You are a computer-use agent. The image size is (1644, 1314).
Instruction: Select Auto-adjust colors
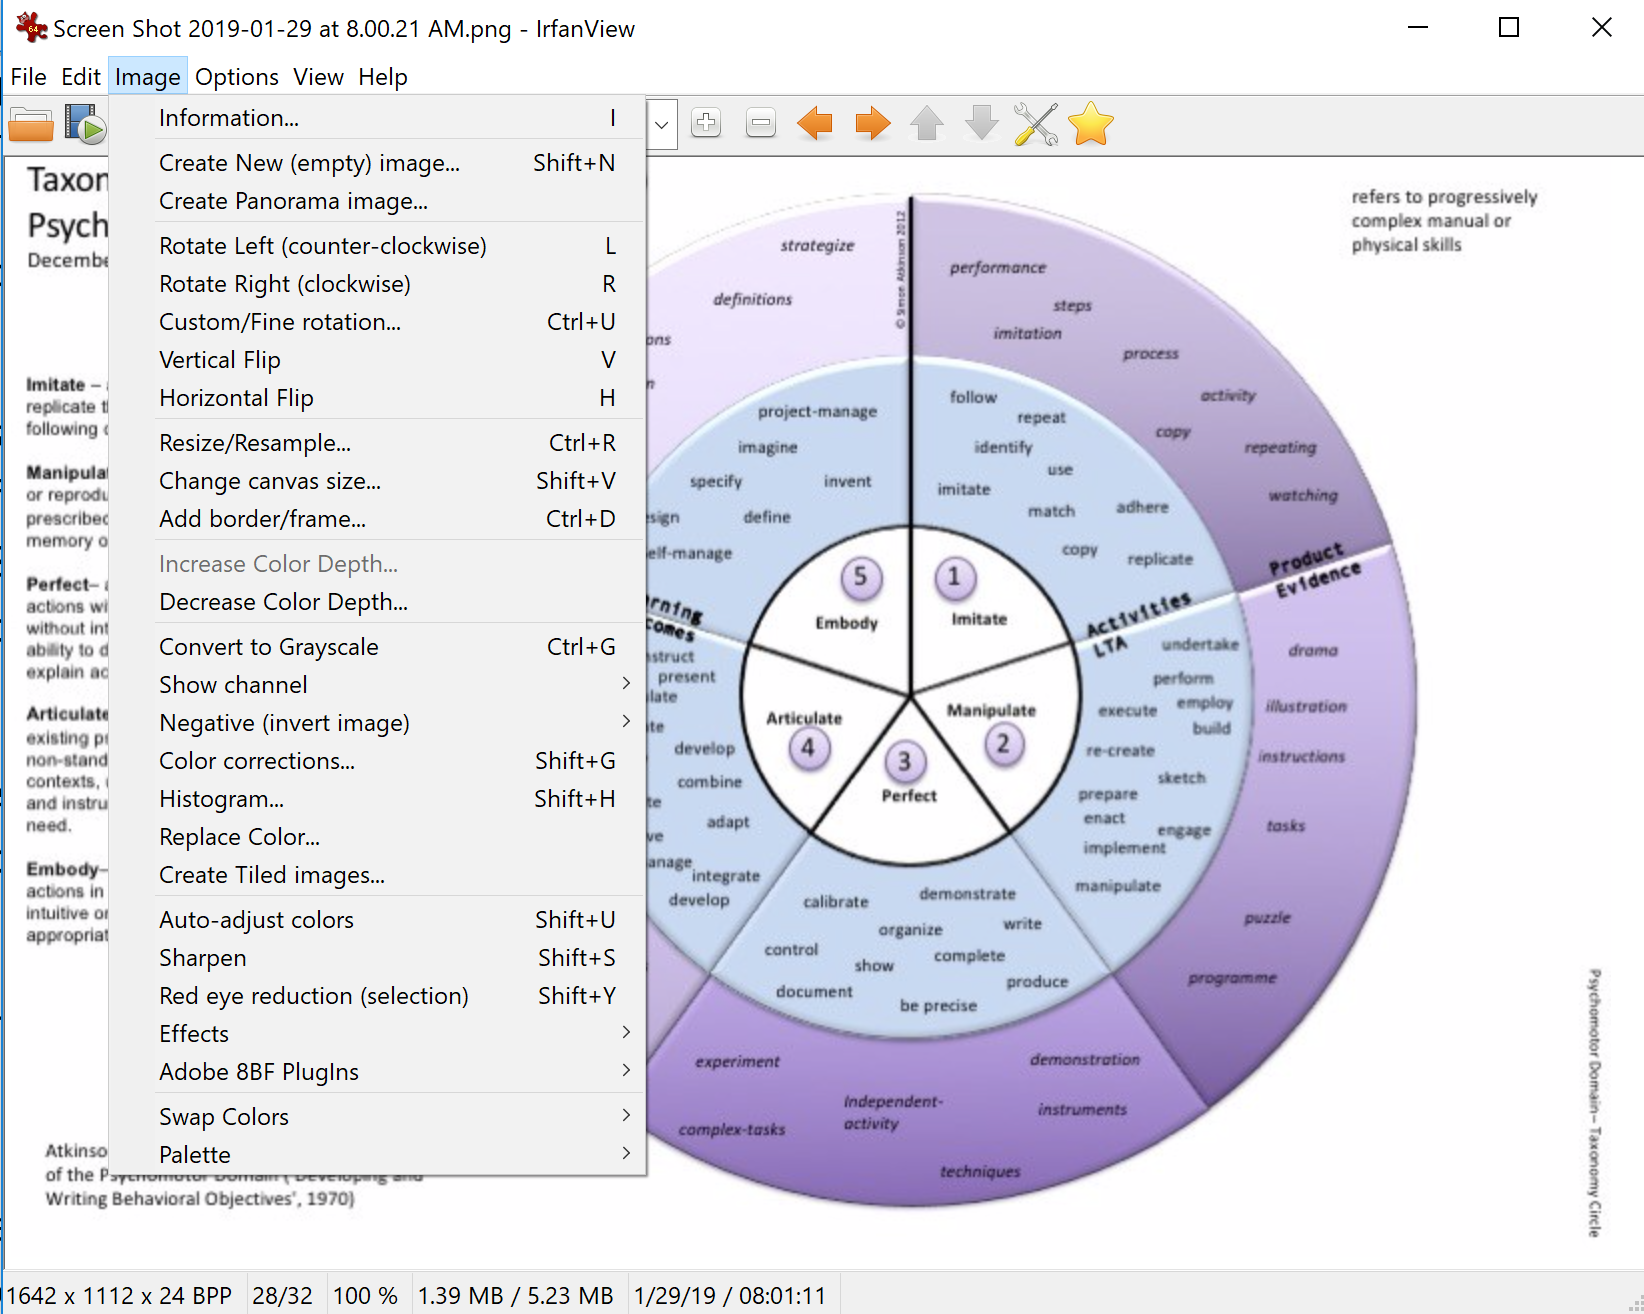pyautogui.click(x=377, y=920)
